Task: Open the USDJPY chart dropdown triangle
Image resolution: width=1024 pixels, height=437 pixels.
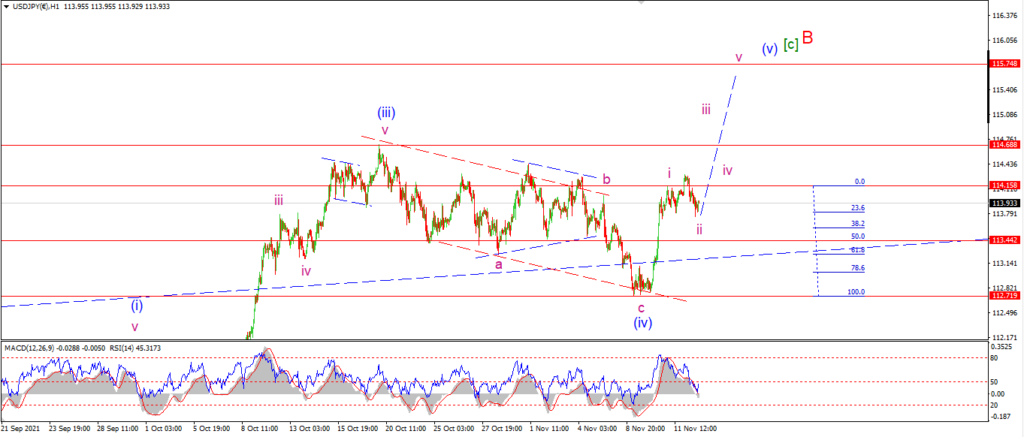Action: click(6, 7)
